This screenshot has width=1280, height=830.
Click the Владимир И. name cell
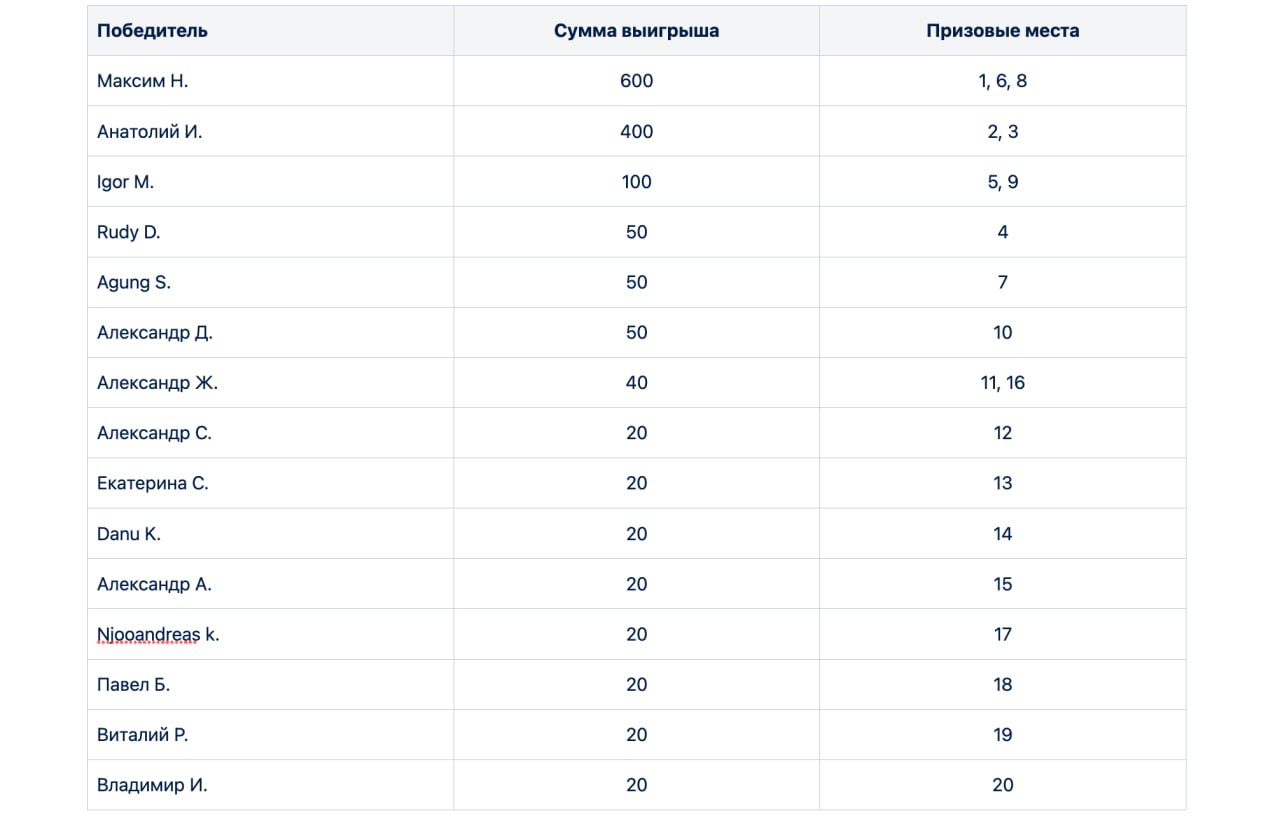click(270, 785)
